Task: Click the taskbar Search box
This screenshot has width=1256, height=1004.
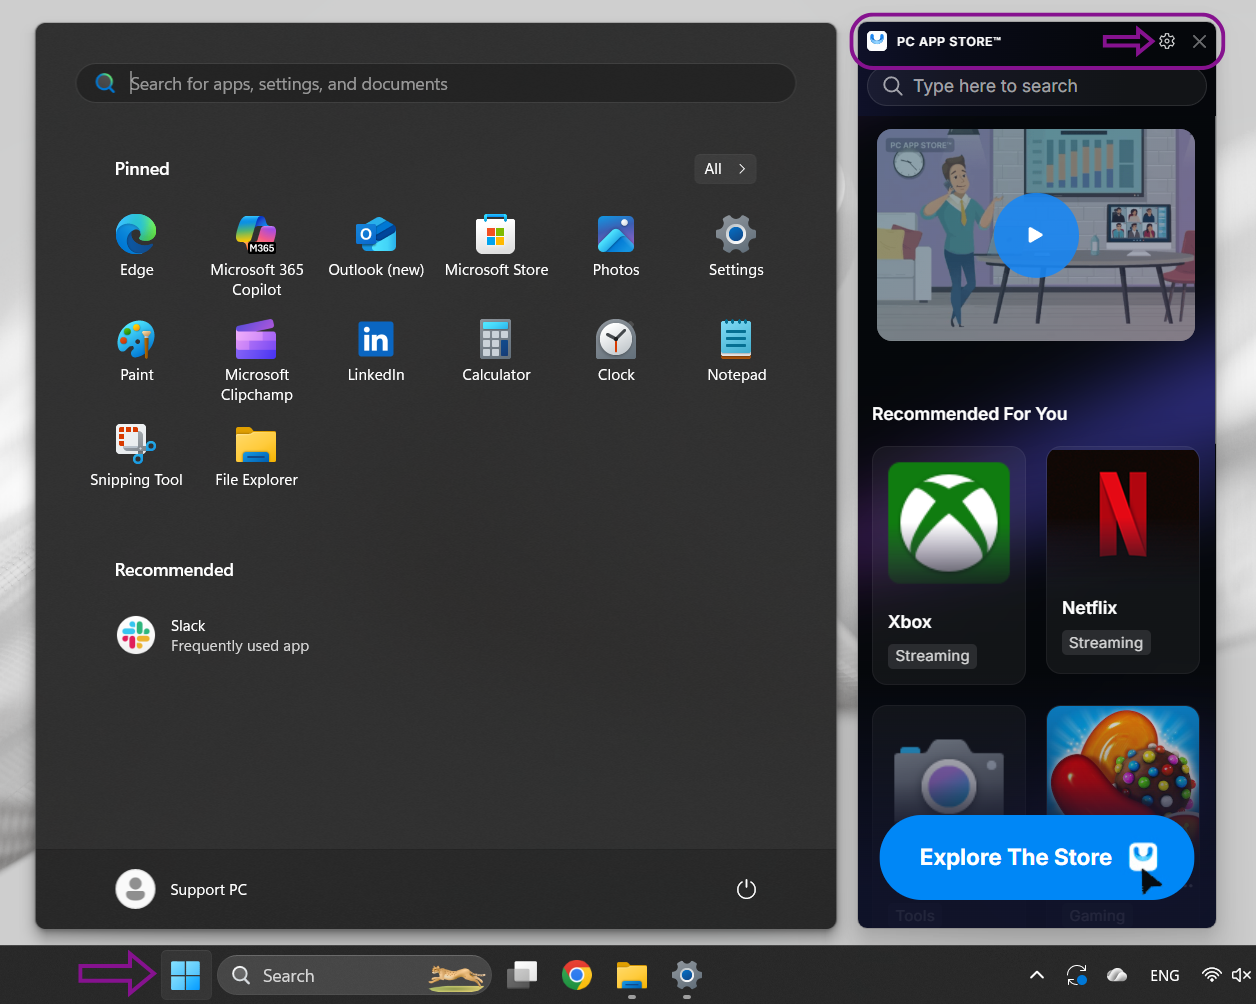Action: click(x=354, y=975)
